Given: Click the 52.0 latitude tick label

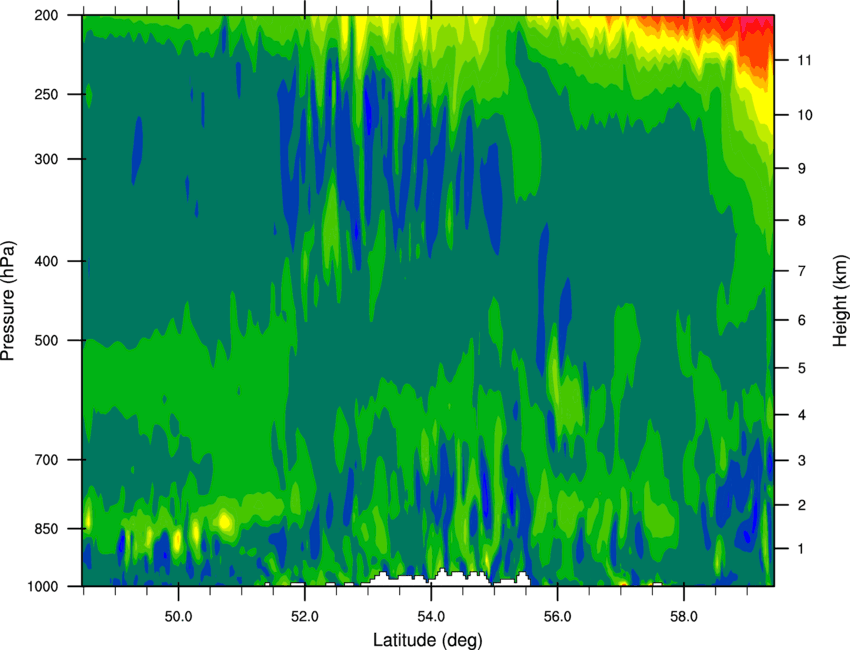Looking at the screenshot, I should (305, 617).
